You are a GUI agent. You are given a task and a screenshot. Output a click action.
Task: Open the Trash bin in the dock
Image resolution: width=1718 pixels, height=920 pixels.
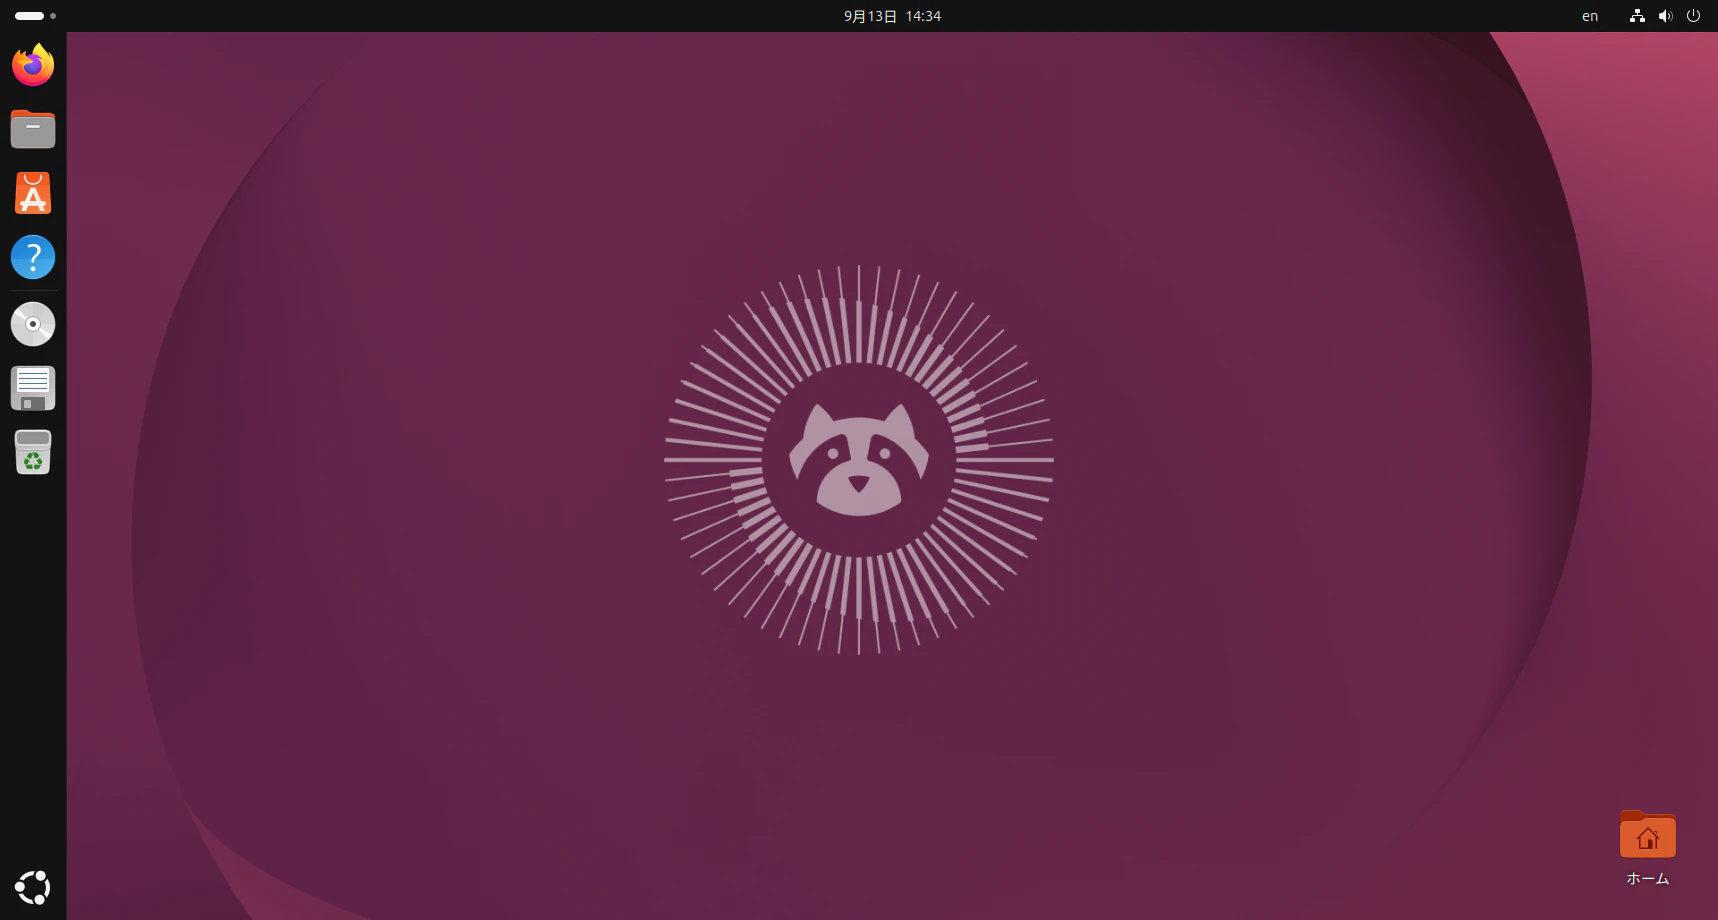coord(33,452)
